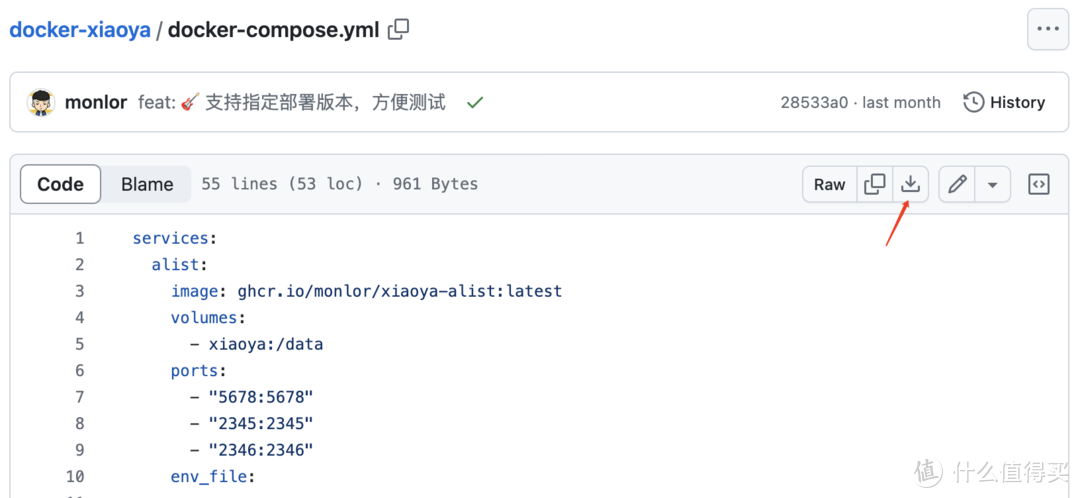This screenshot has width=1080, height=498.
Task: Open commit 28533a0
Action: [814, 102]
